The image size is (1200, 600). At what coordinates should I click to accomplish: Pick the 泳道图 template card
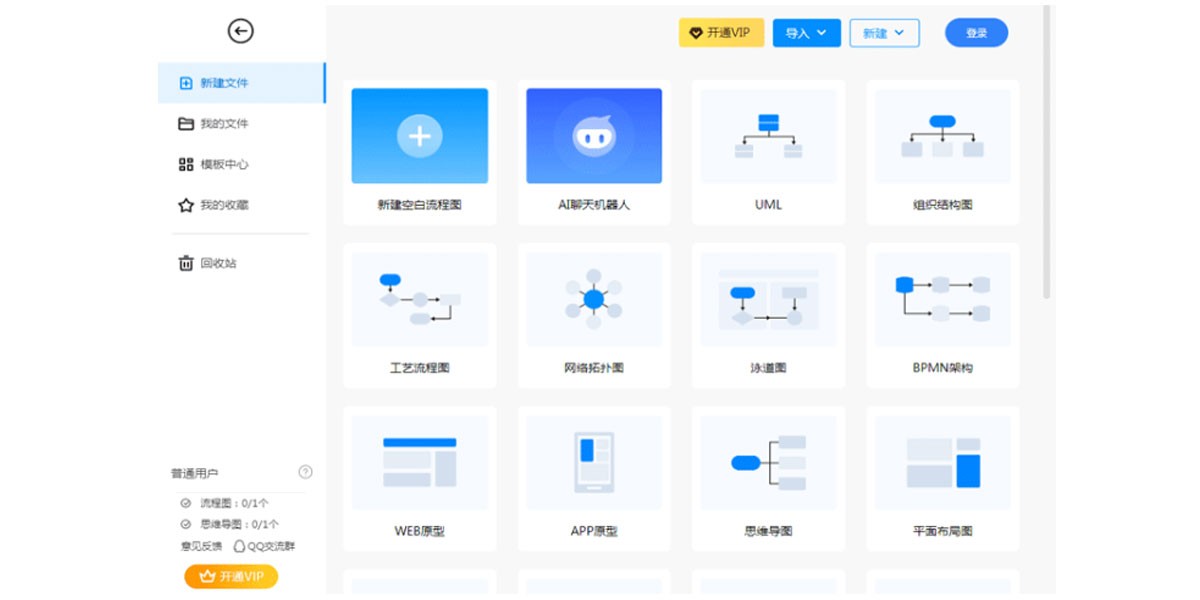pyautogui.click(x=768, y=315)
